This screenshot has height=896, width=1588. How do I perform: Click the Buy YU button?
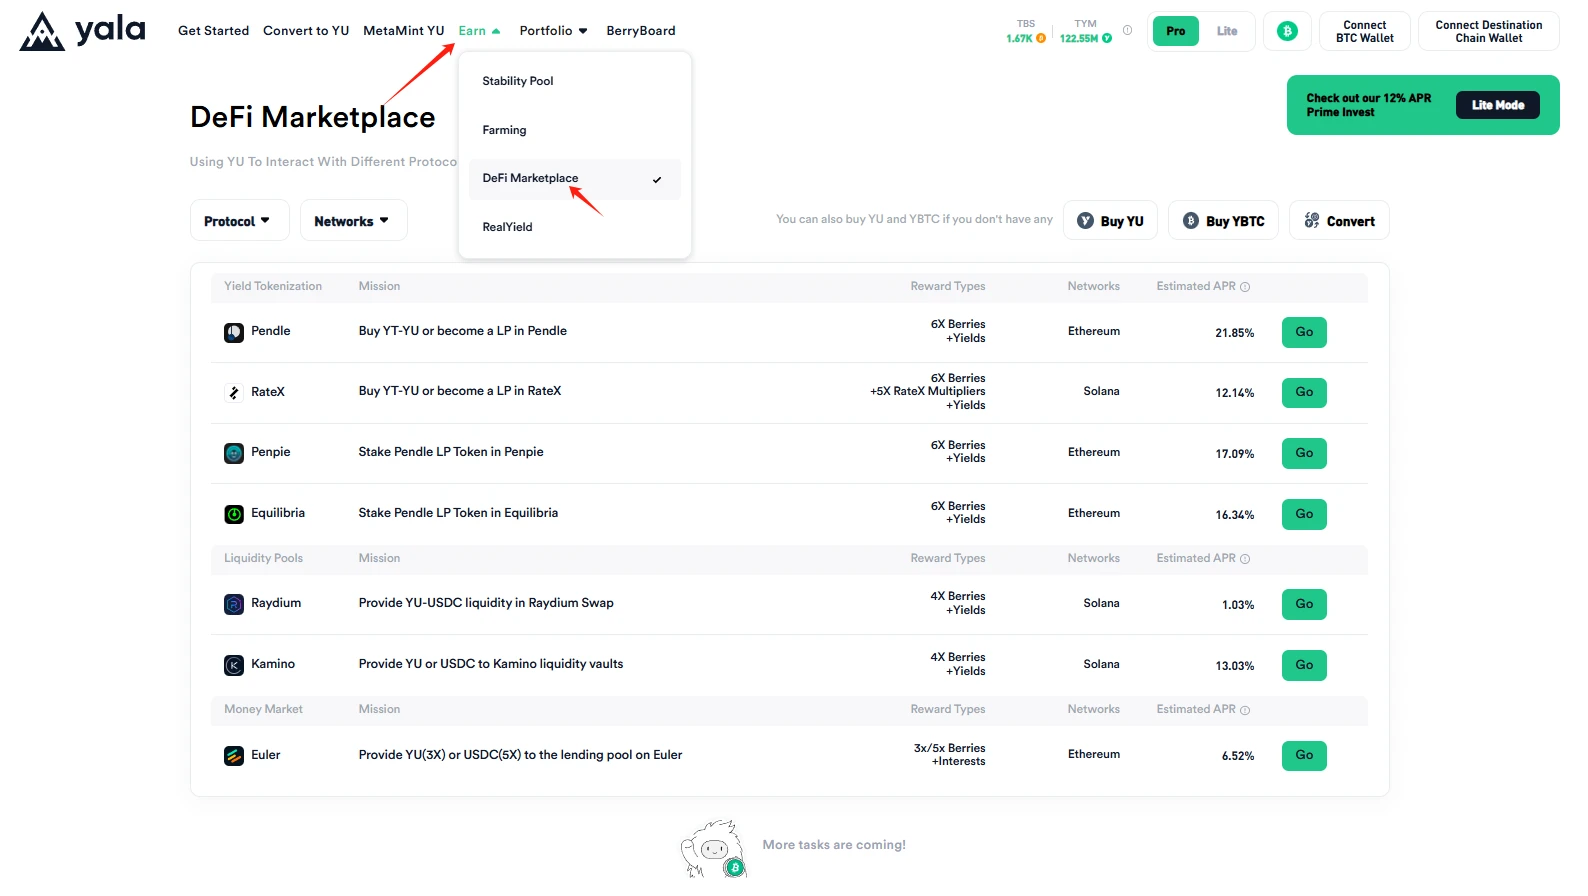coord(1110,221)
